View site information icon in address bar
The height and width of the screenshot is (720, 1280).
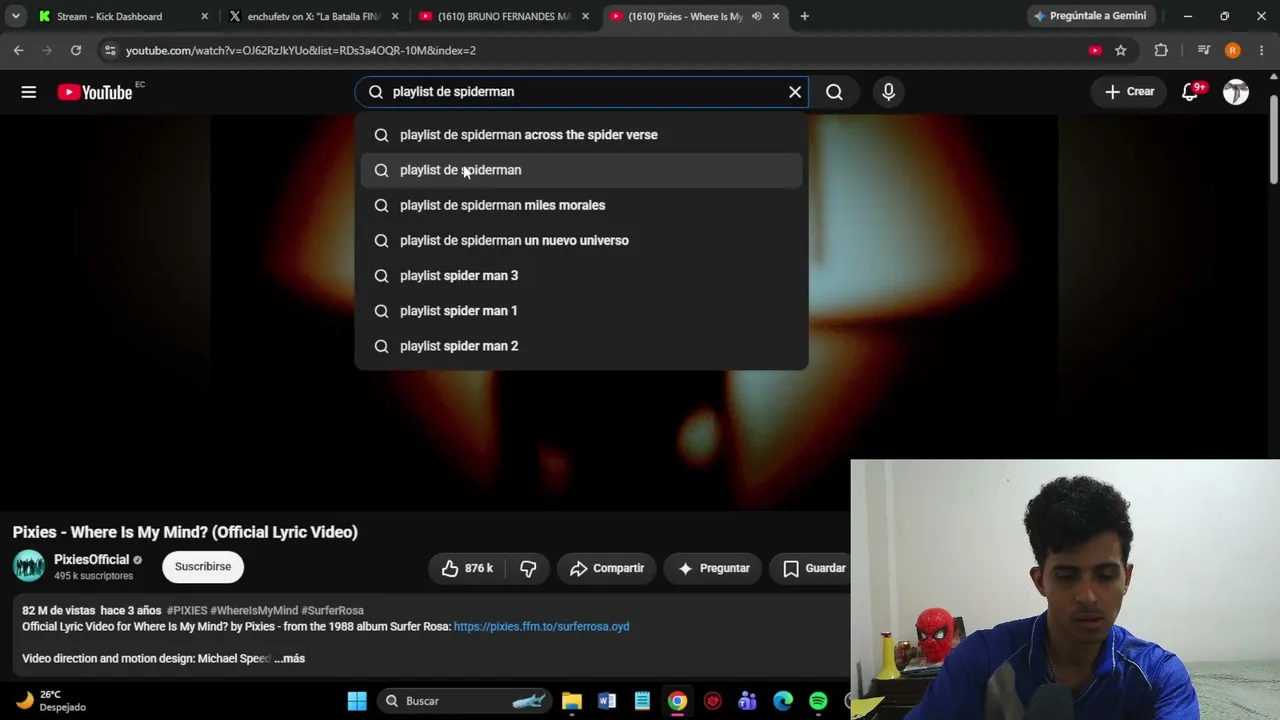pyautogui.click(x=110, y=50)
